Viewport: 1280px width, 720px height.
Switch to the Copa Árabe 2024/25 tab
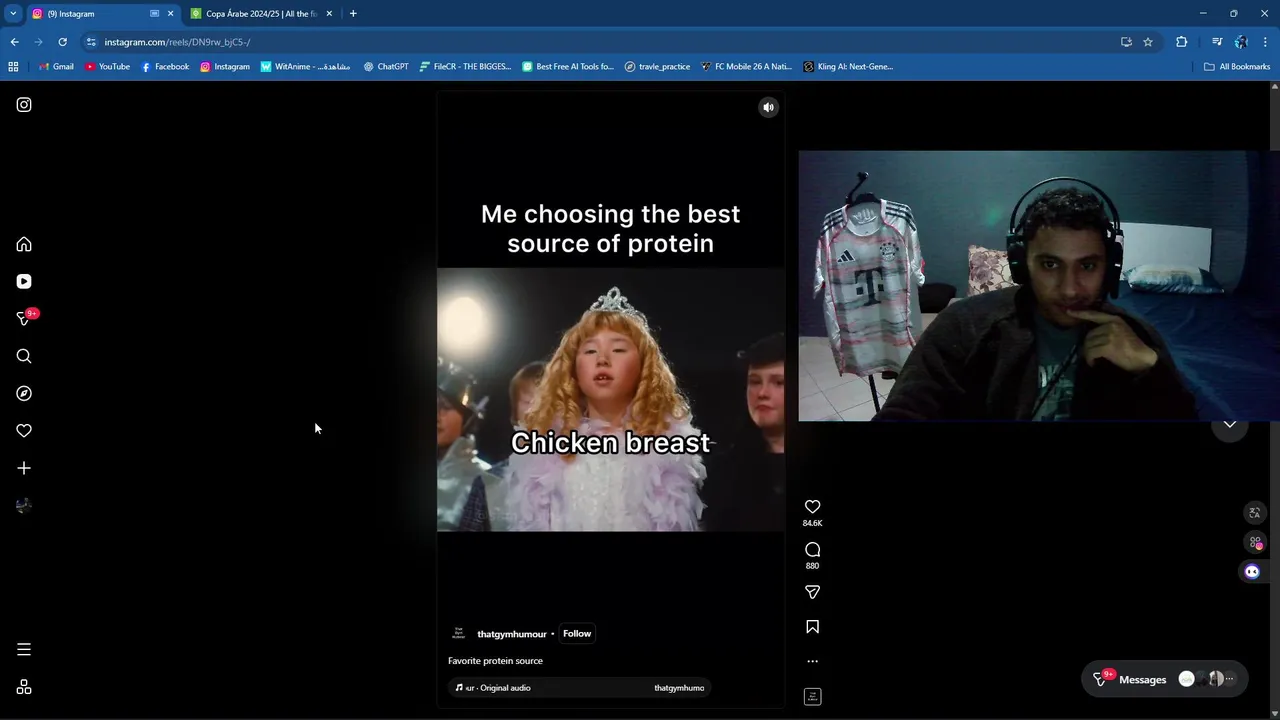(262, 14)
